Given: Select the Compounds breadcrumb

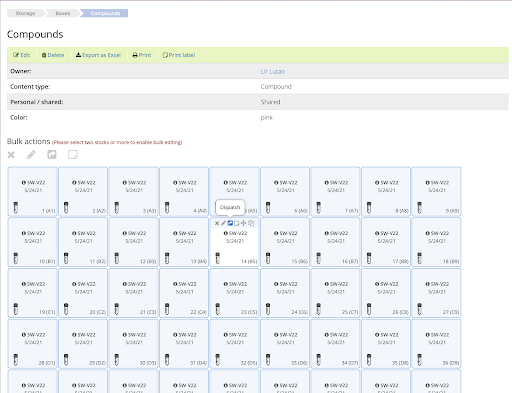Looking at the screenshot, I should click(105, 13).
